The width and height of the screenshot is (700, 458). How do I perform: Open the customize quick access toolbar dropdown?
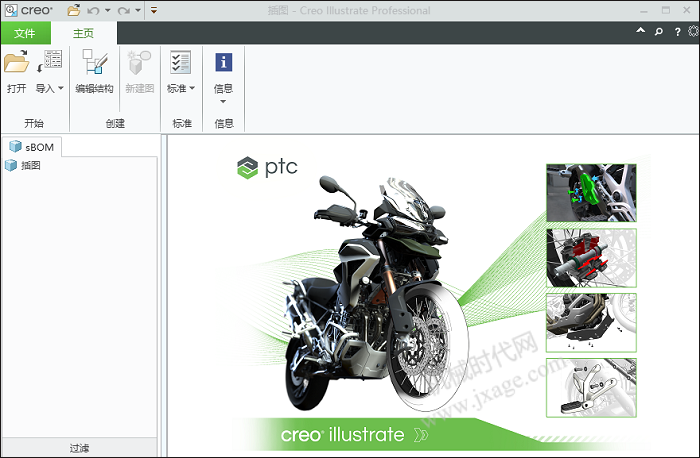(x=154, y=10)
